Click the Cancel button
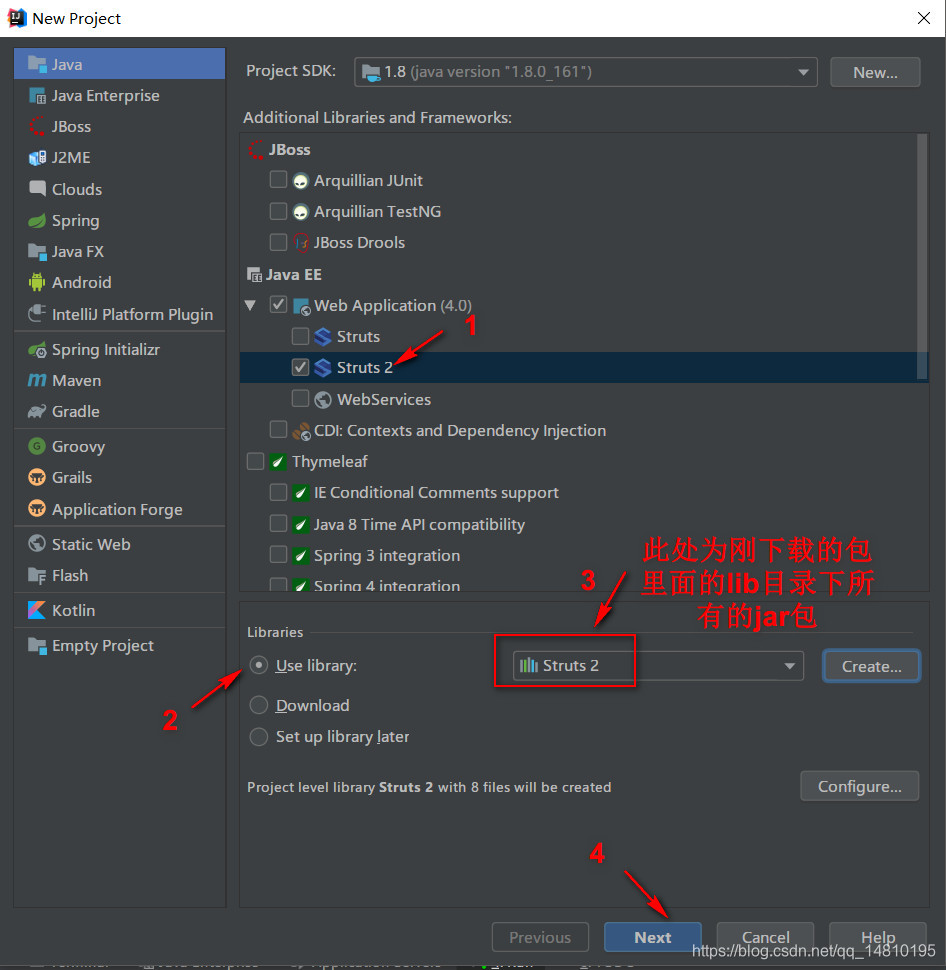The image size is (946, 970). tap(765, 937)
